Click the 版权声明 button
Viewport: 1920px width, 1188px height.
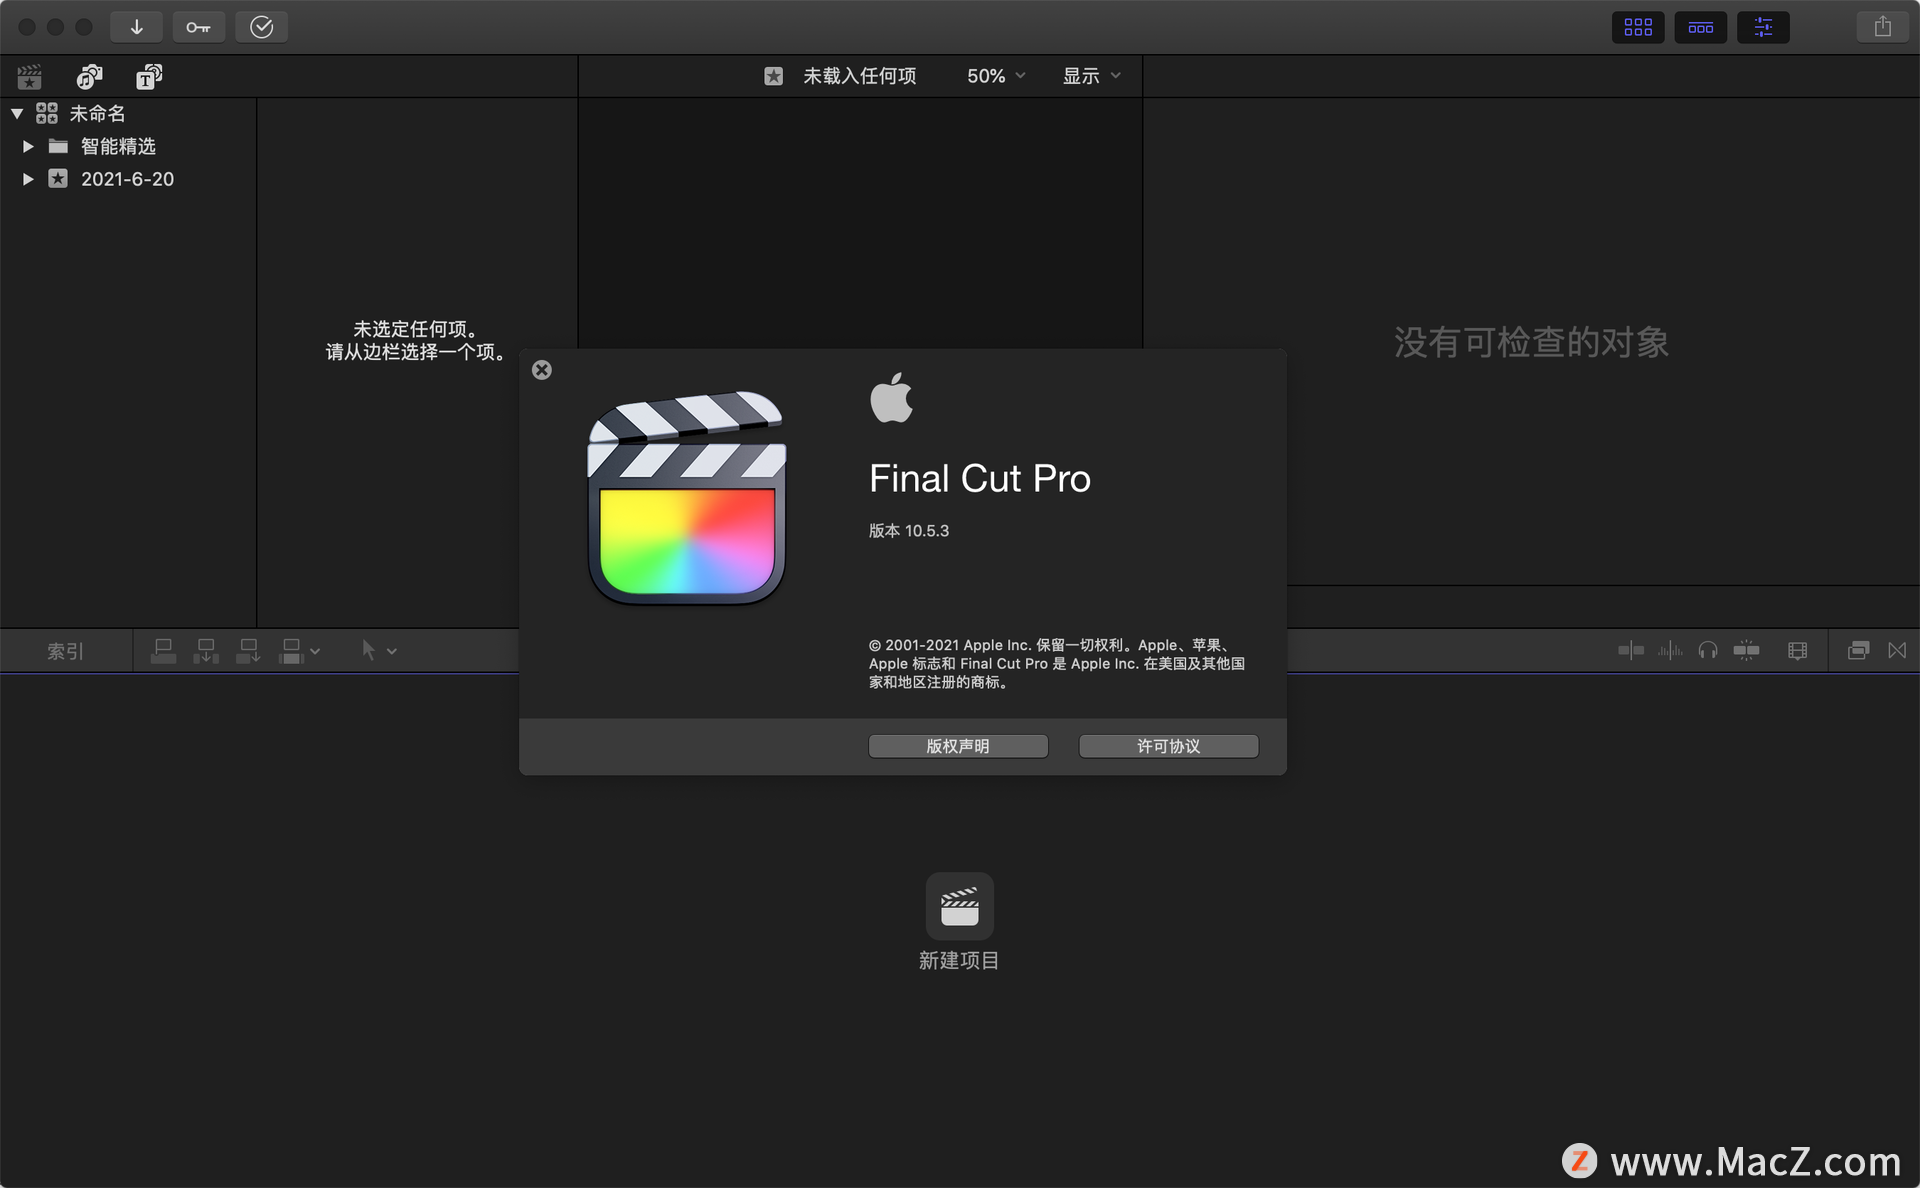958,746
